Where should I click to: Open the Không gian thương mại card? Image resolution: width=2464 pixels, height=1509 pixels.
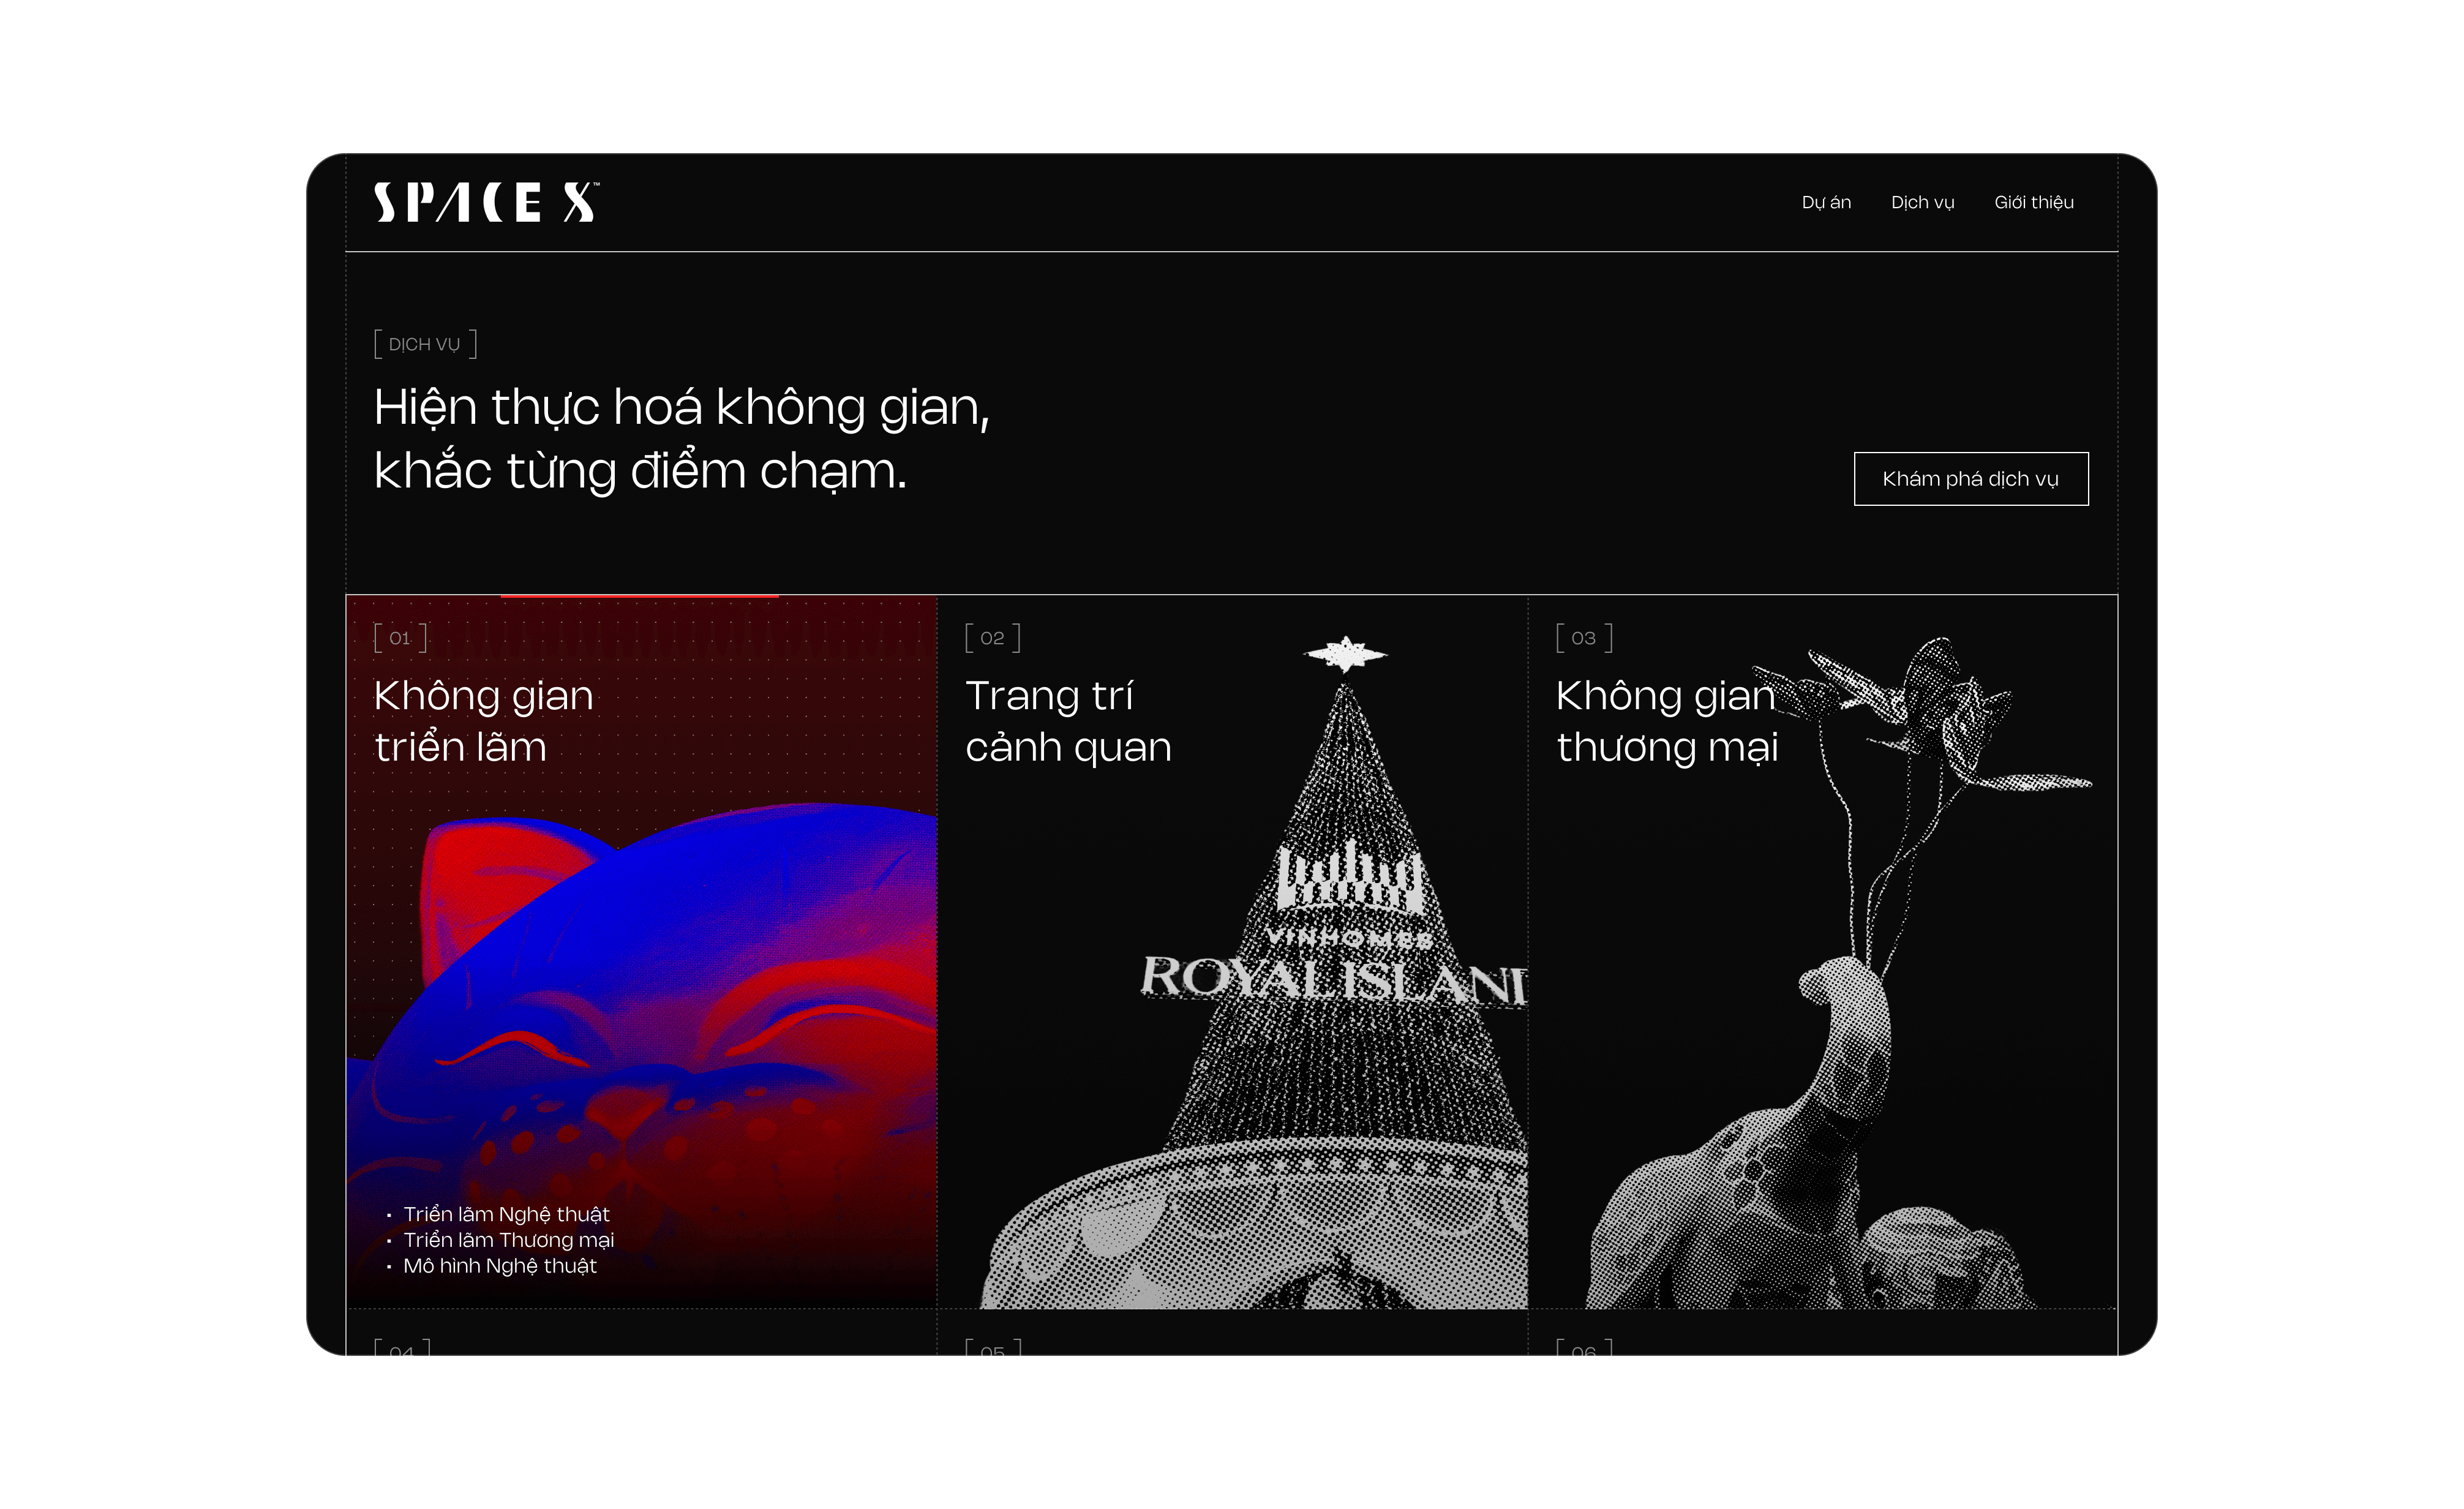[x=1822, y=952]
